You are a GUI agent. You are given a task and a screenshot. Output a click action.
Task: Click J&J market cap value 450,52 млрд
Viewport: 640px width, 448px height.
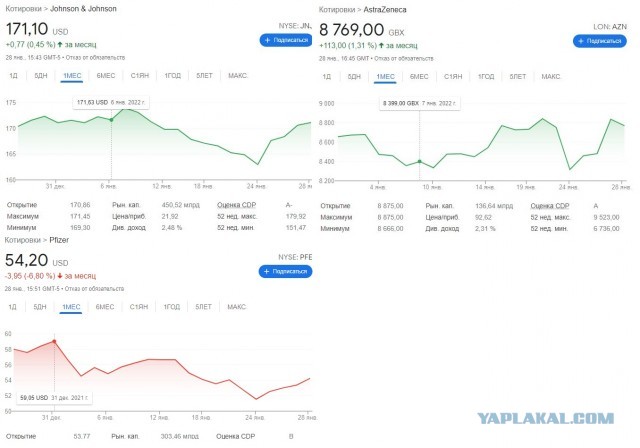181,205
